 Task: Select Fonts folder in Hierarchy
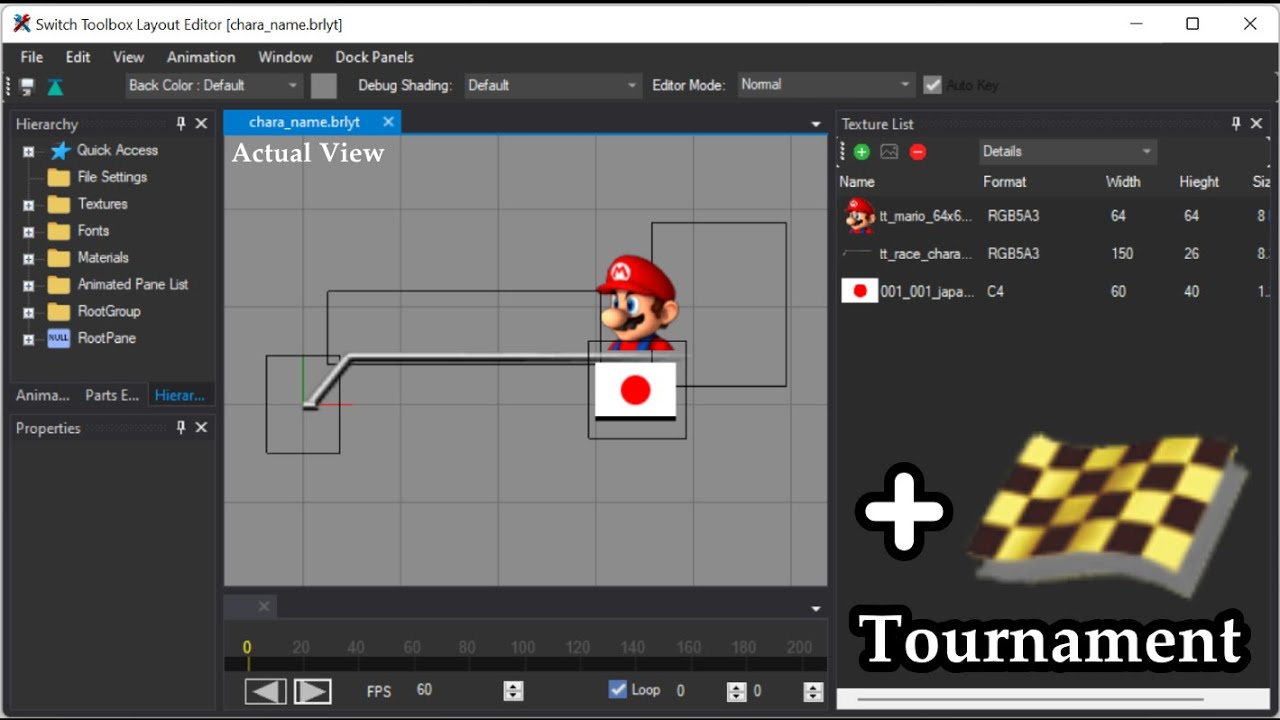[79, 231]
